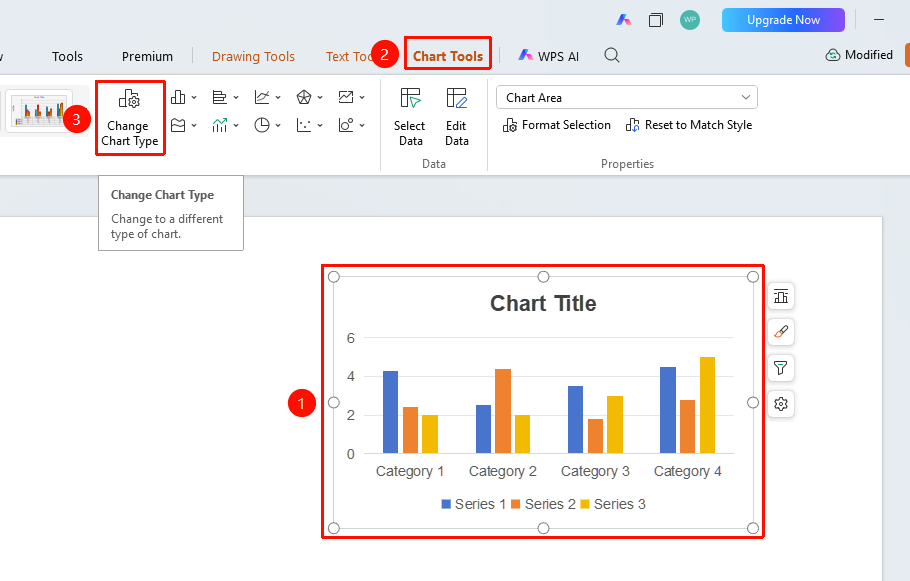Click Reset to Match Style
The height and width of the screenshot is (581, 910).
point(689,125)
